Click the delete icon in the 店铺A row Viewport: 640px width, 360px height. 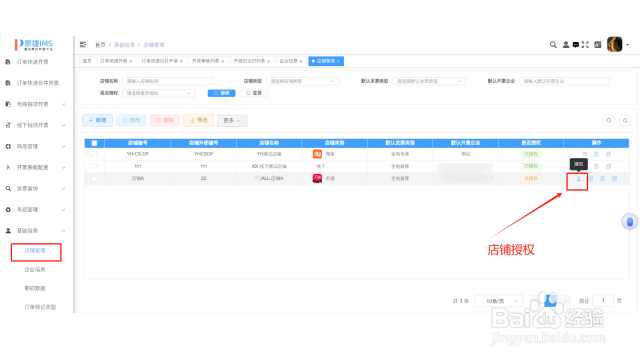(602, 178)
